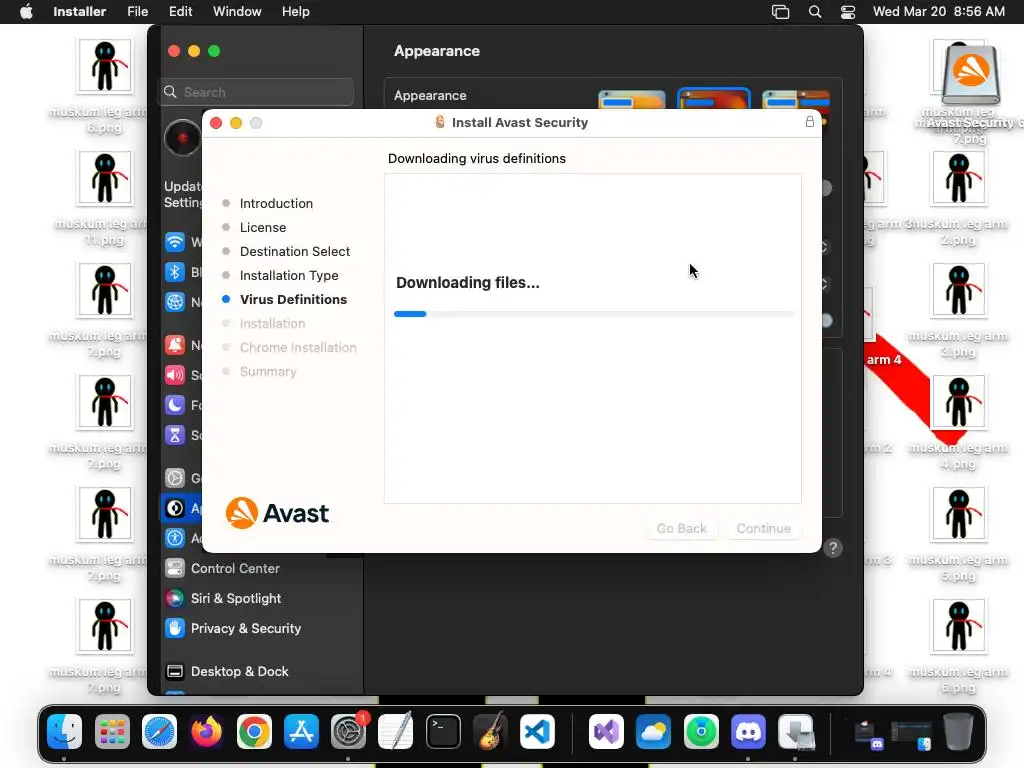
Task: Open the File menu
Action: [137, 12]
